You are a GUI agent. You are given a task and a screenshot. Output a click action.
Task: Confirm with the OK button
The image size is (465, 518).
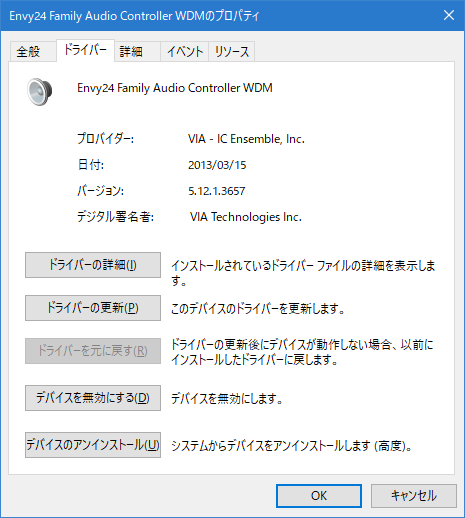click(319, 496)
